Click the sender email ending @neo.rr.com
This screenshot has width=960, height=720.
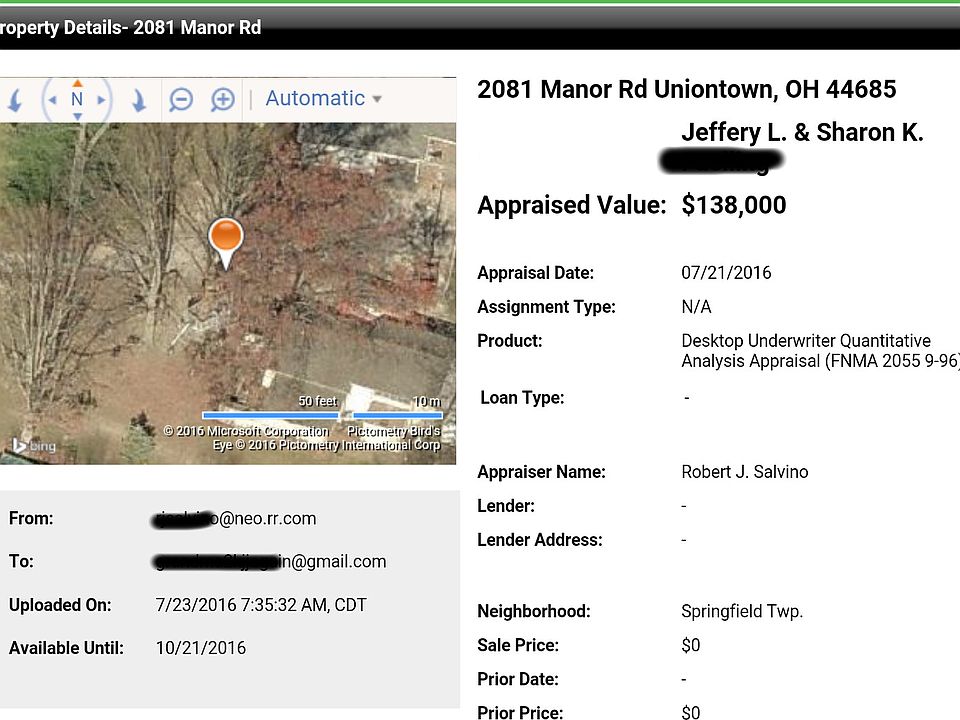234,519
